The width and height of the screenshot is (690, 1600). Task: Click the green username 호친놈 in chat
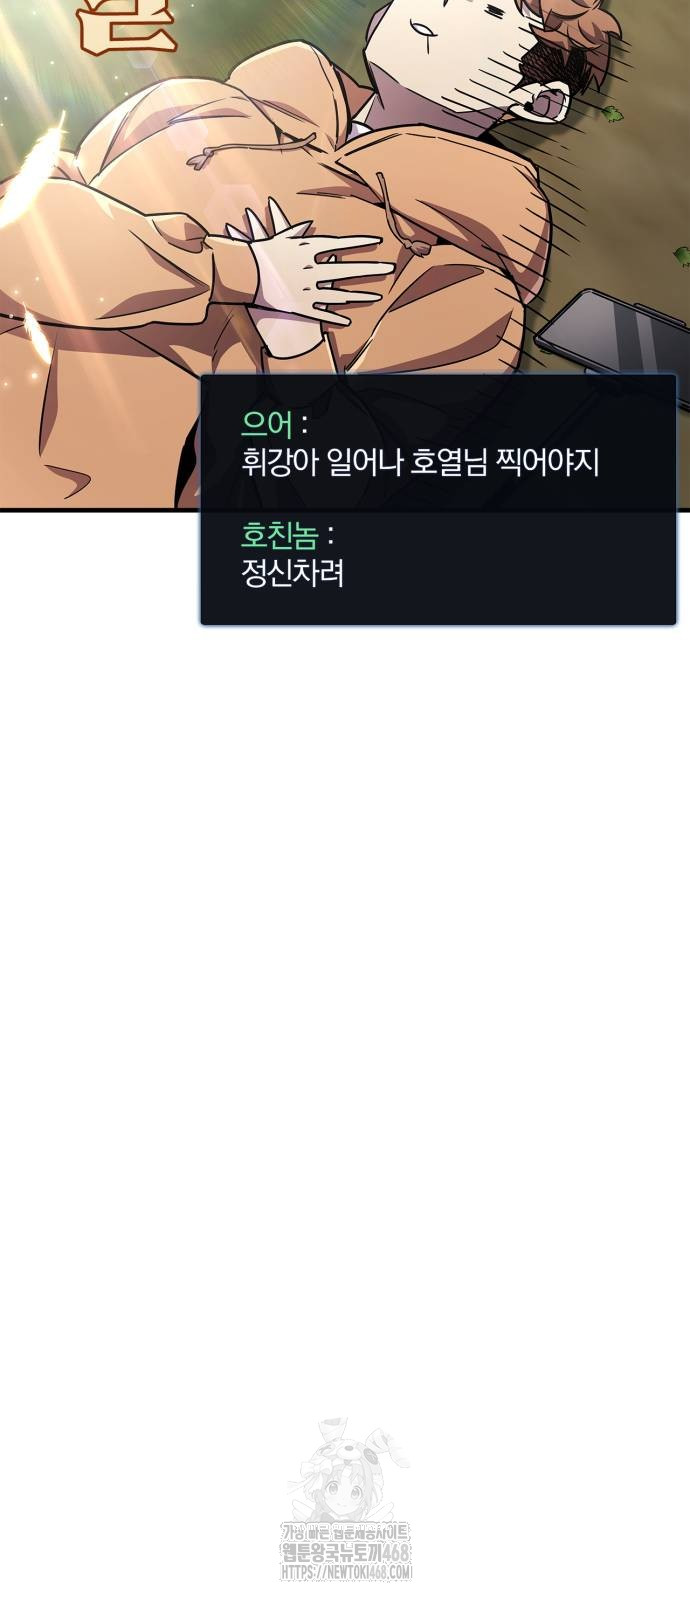click(x=279, y=536)
